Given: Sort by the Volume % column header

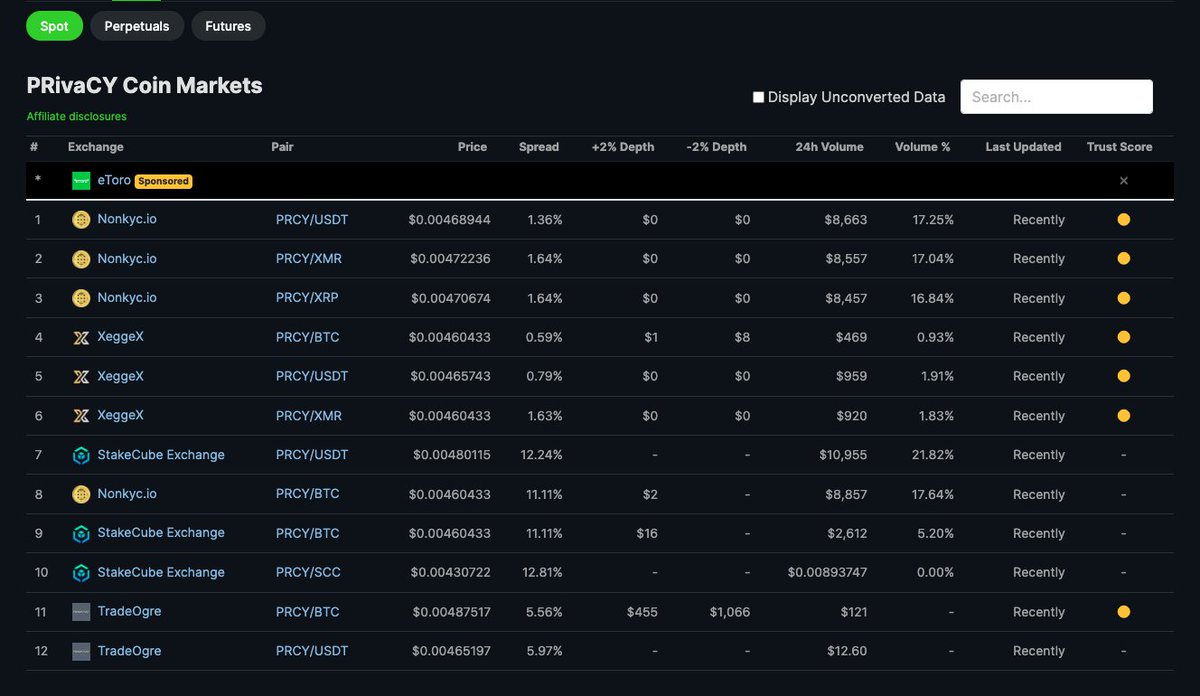Looking at the screenshot, I should (x=923, y=147).
